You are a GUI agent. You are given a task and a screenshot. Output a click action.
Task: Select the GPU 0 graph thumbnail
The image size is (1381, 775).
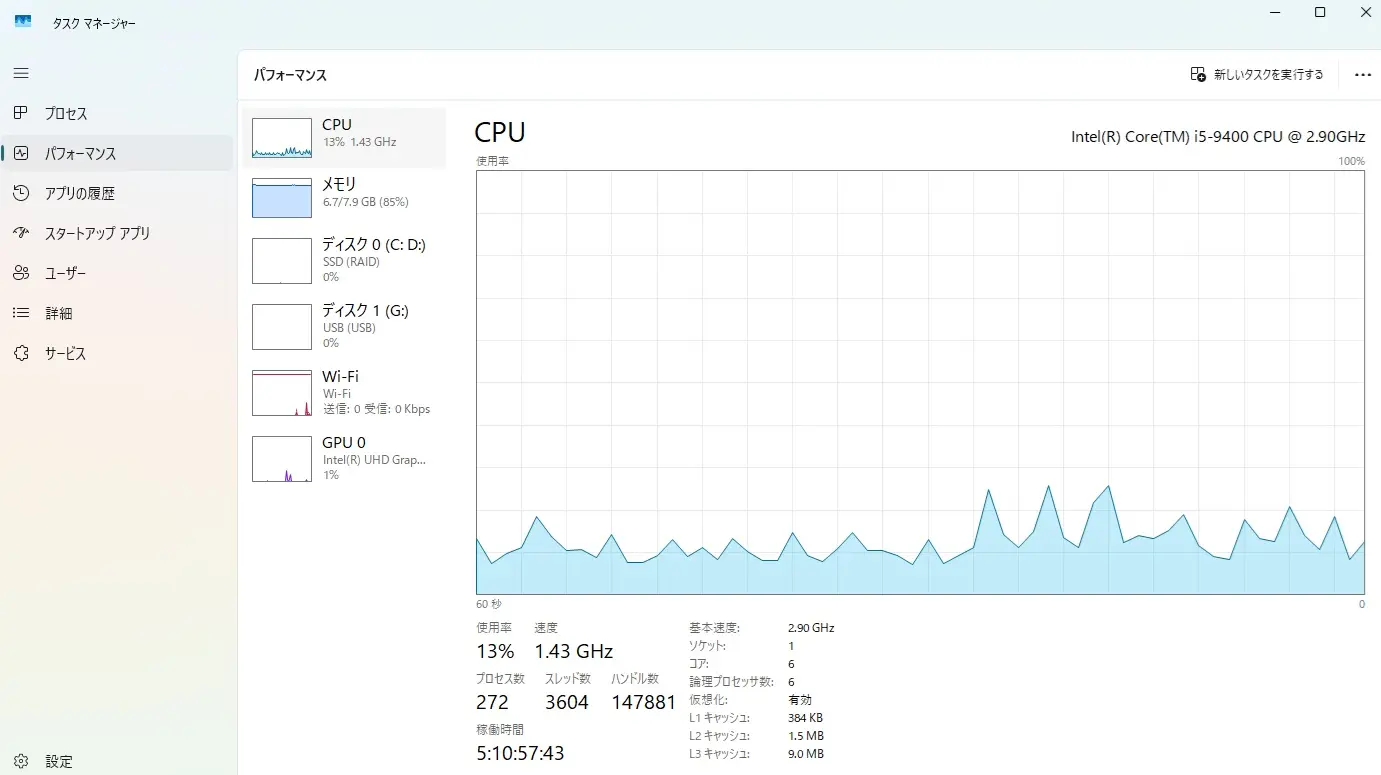(282, 459)
